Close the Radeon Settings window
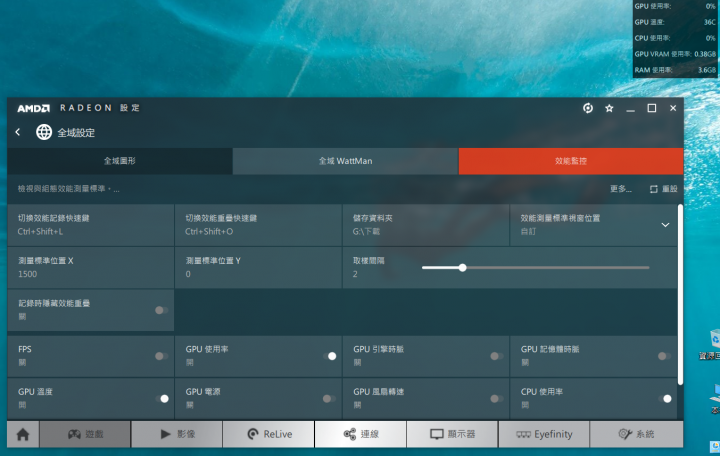This screenshot has height=456, width=720. 673,108
